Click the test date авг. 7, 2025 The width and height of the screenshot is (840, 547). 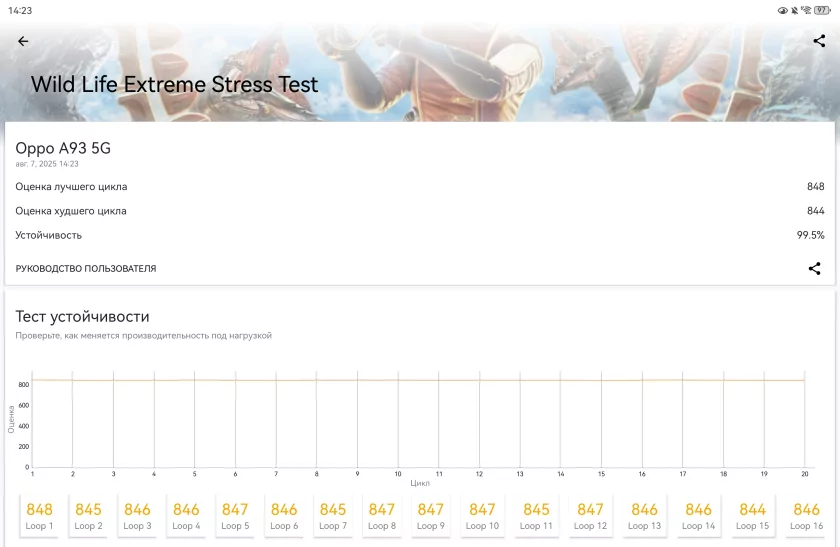point(47,164)
